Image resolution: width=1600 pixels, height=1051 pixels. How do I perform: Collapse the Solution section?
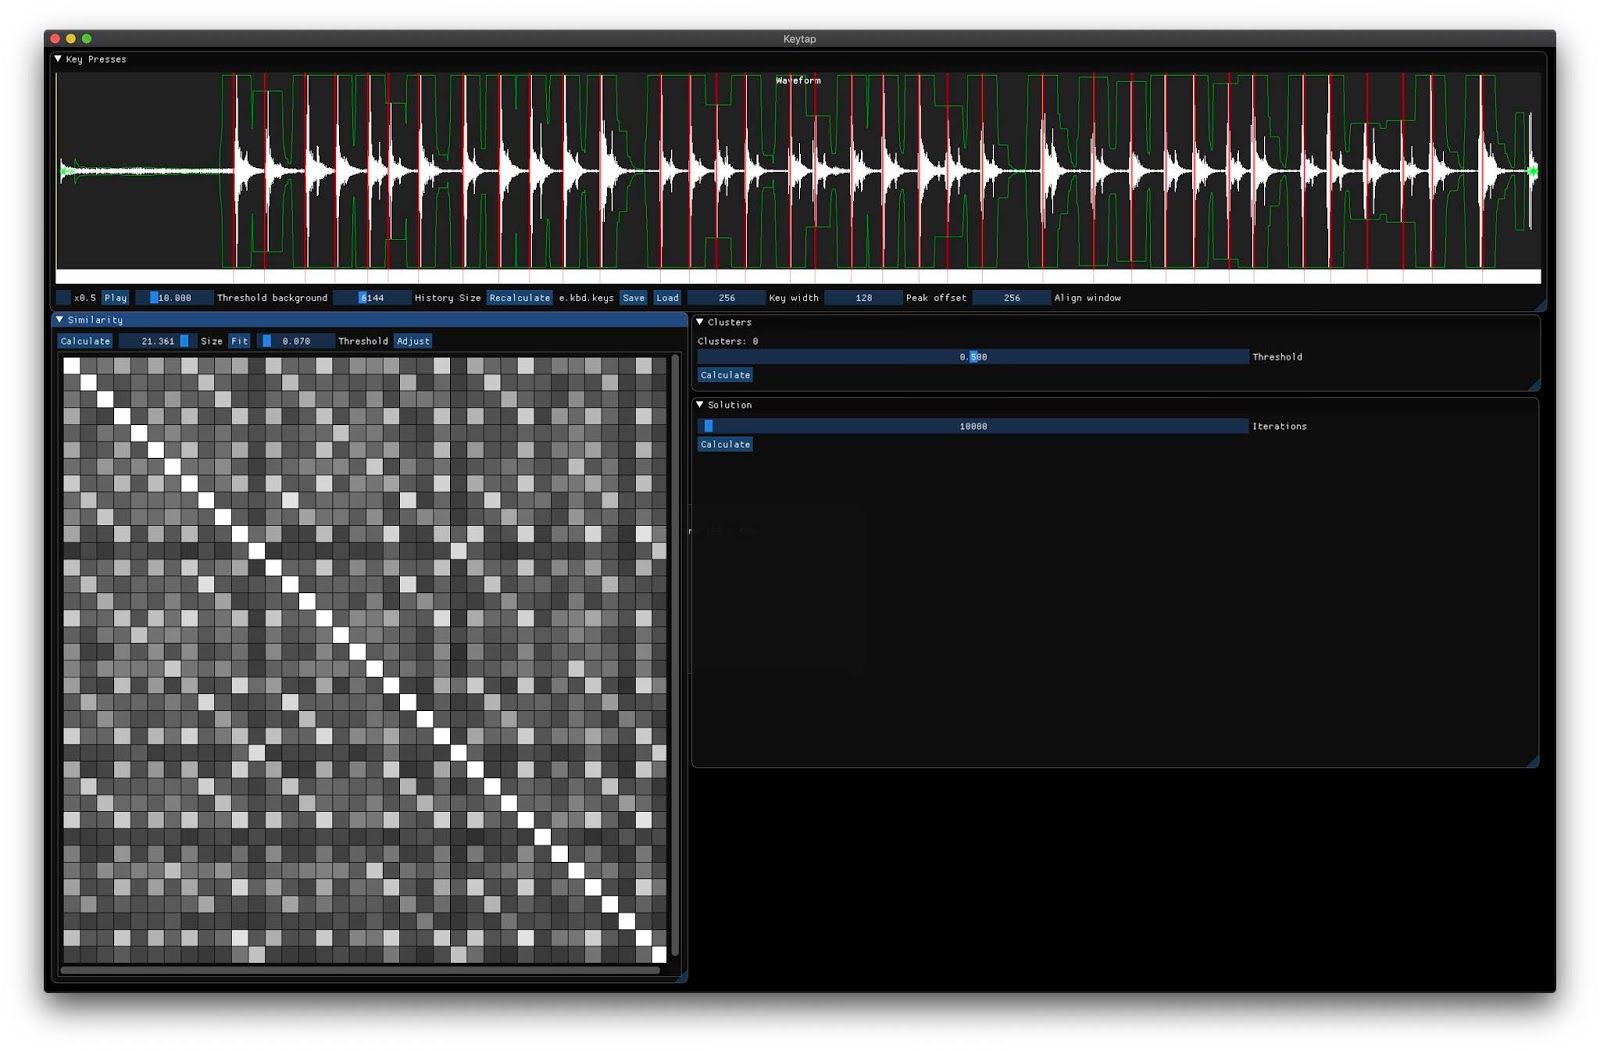700,405
